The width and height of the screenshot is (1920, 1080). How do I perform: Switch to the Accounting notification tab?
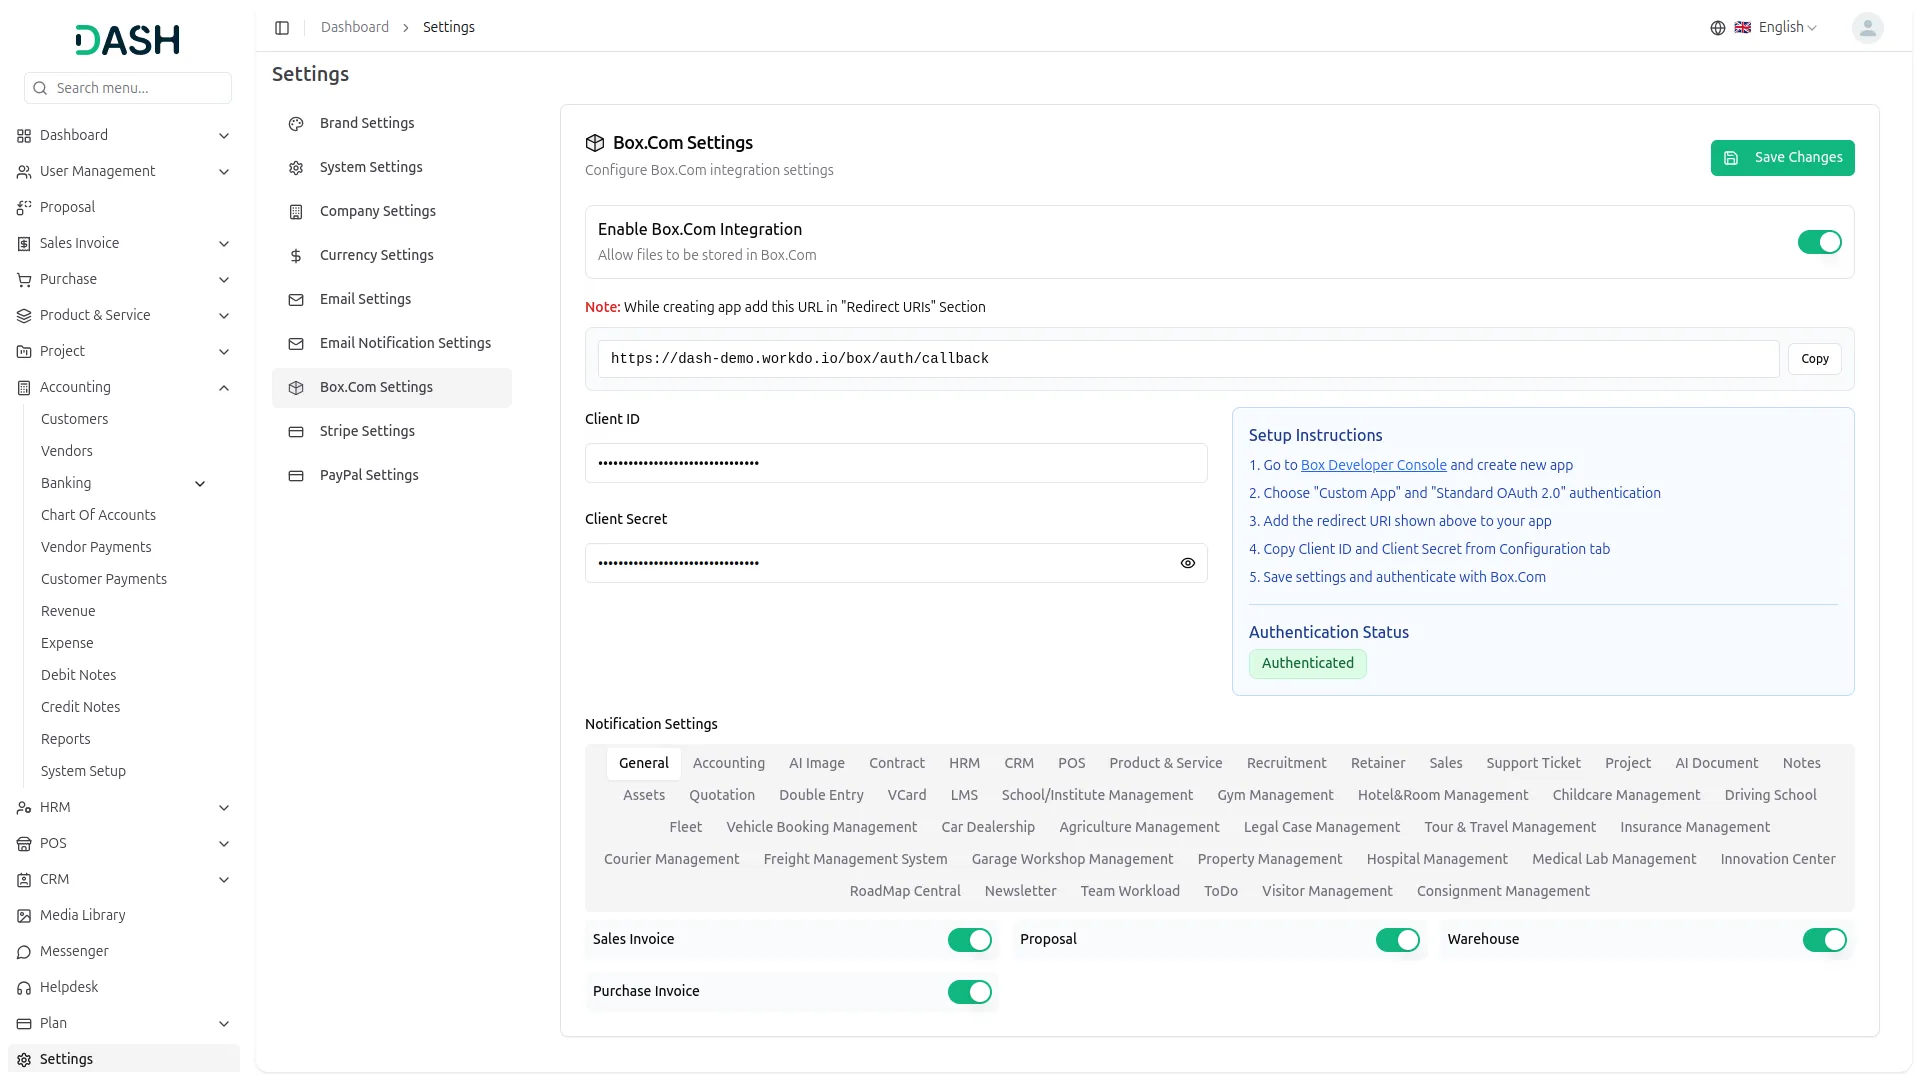pos(729,763)
